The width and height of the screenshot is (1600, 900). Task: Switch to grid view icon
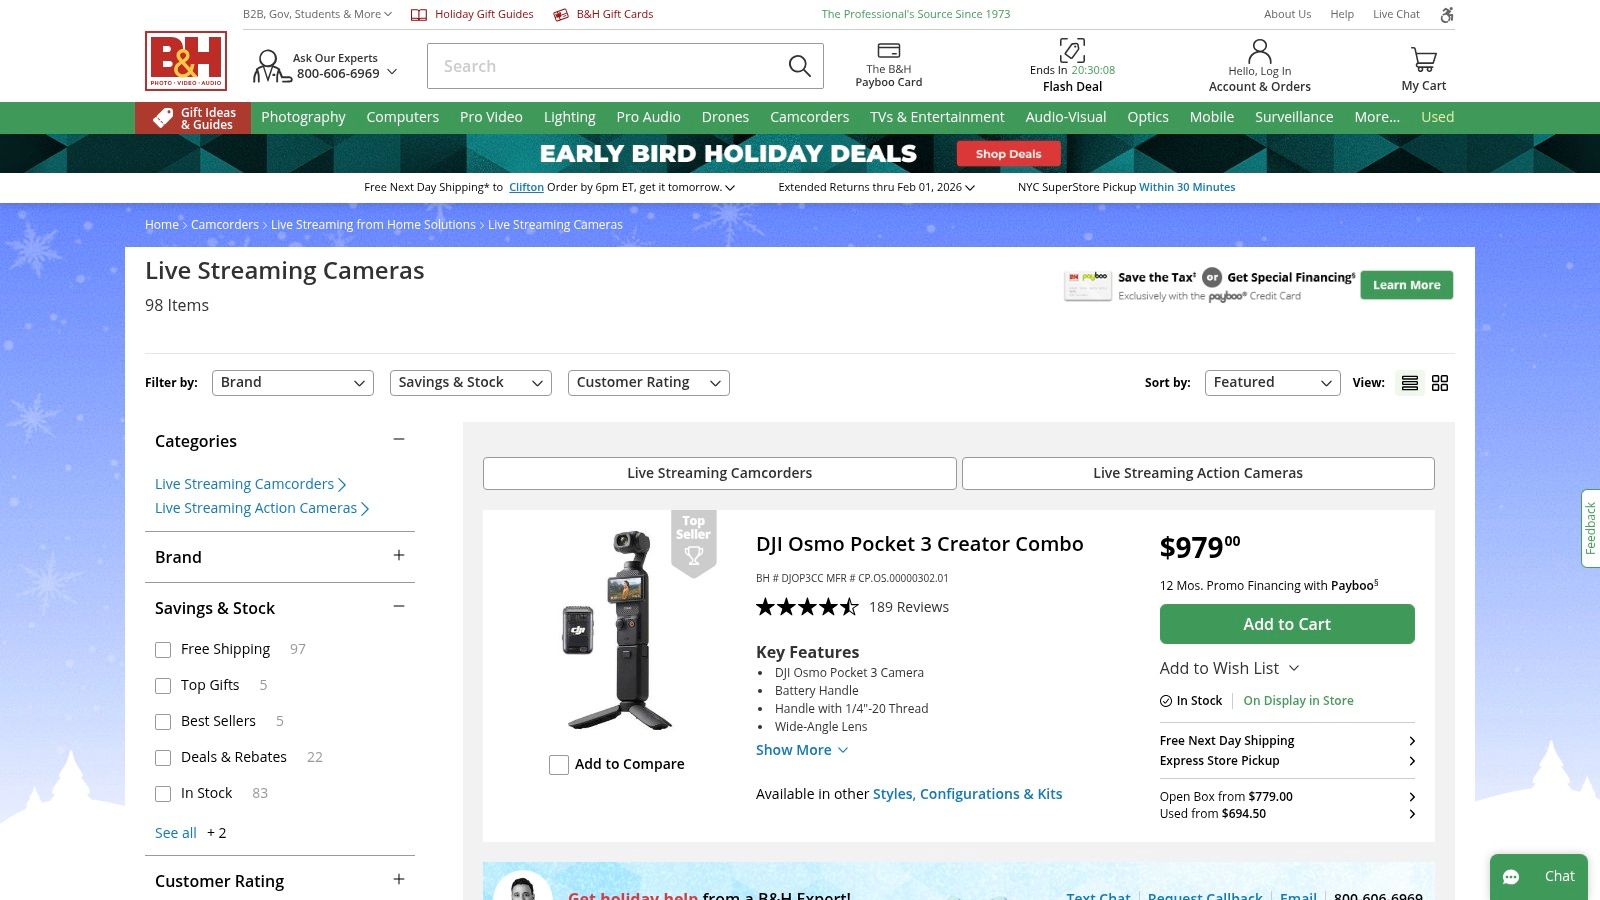click(x=1440, y=383)
